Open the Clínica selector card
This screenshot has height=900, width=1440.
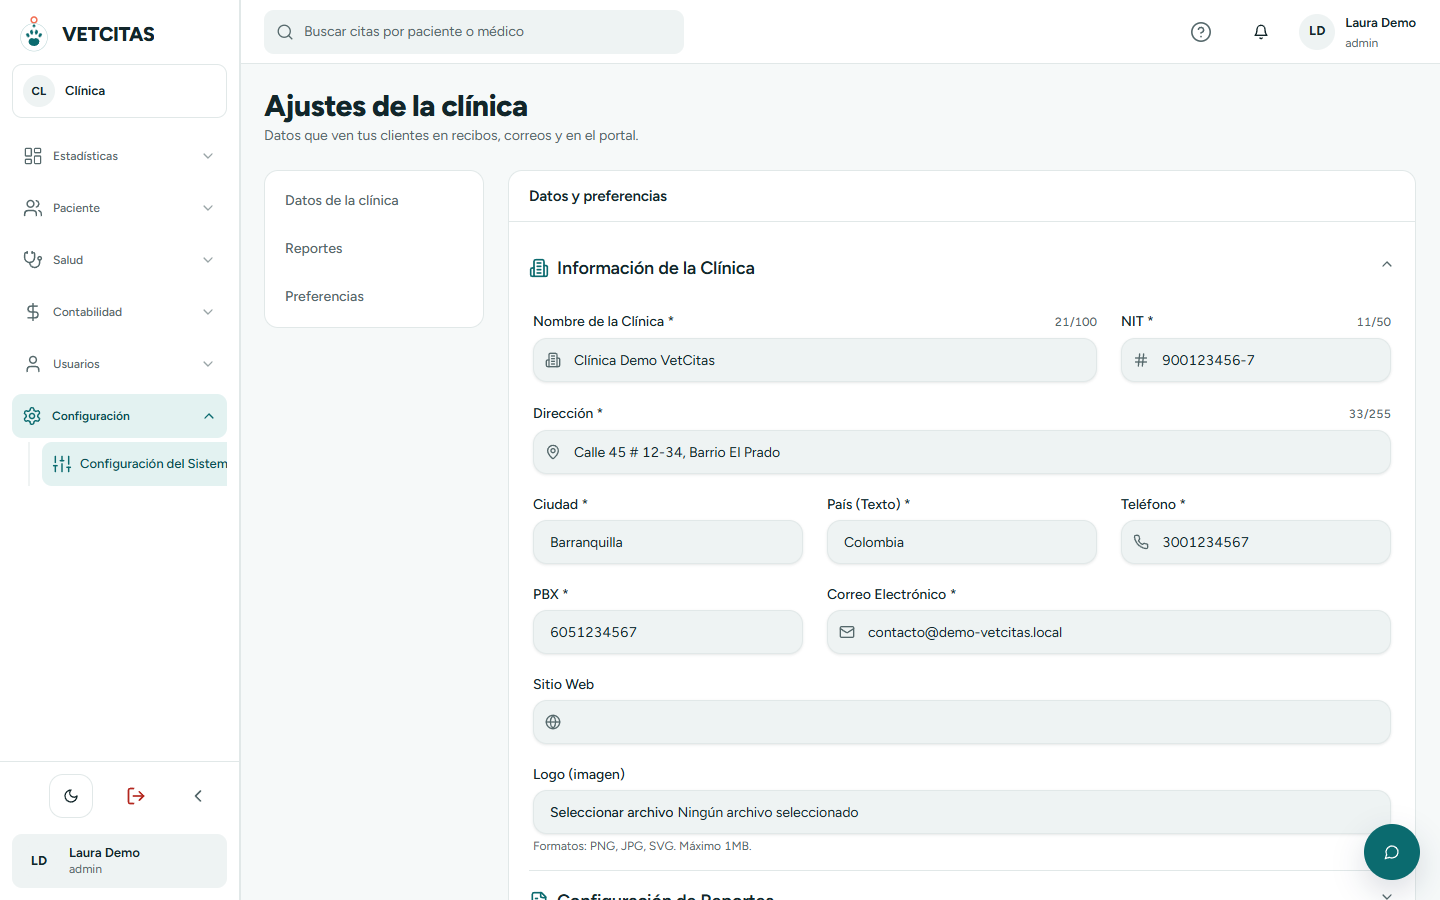click(119, 91)
